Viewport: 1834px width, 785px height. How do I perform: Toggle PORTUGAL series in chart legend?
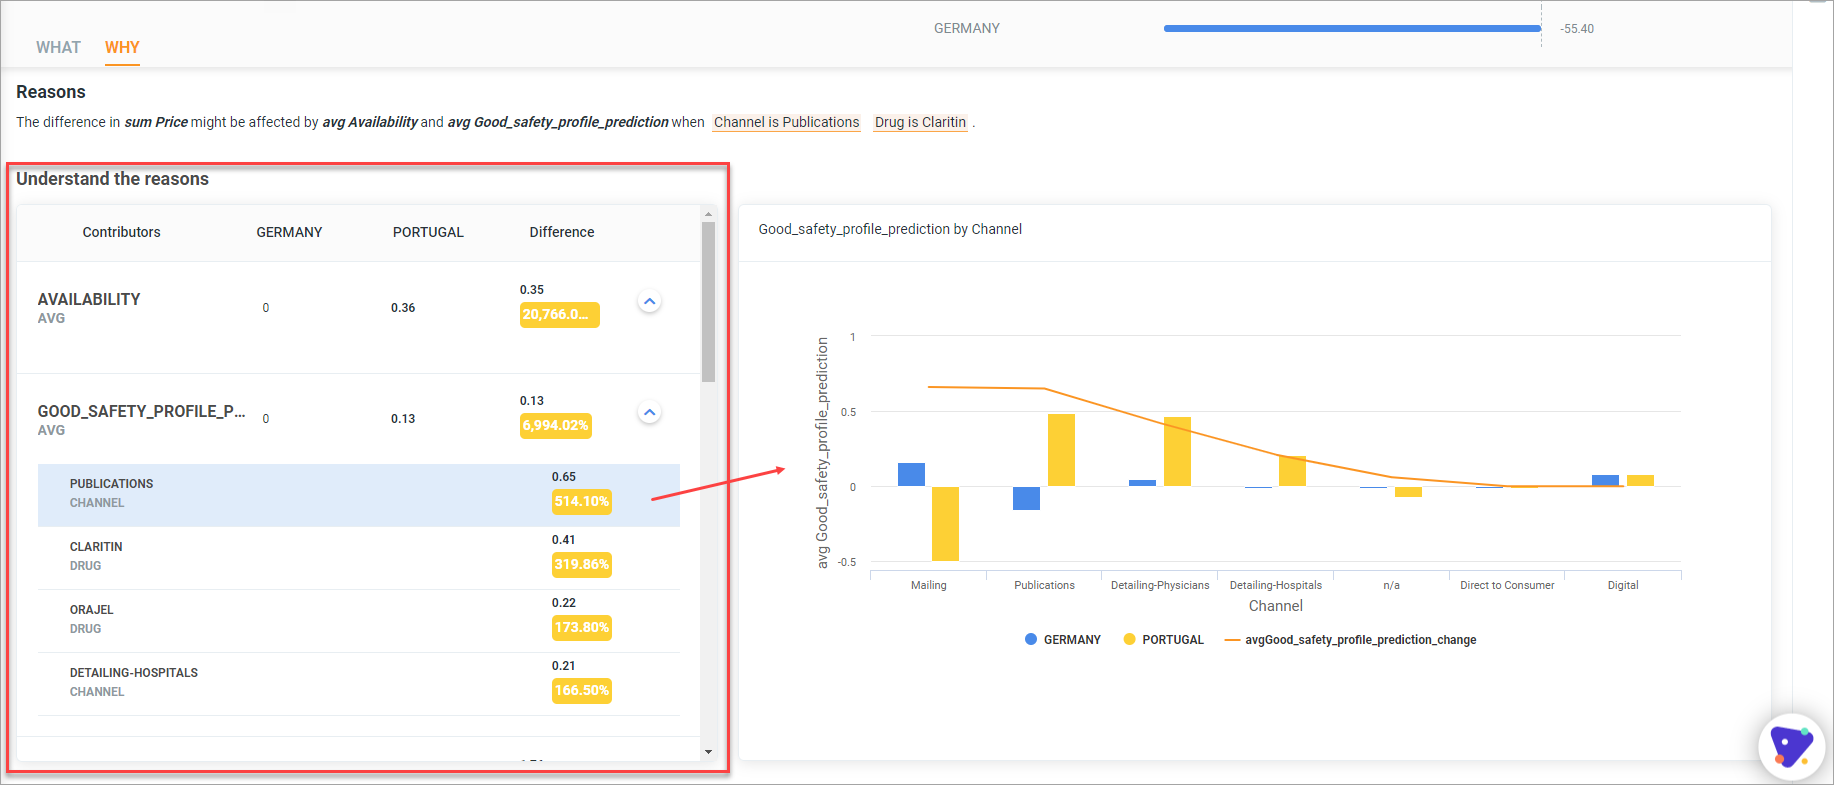coord(1163,640)
